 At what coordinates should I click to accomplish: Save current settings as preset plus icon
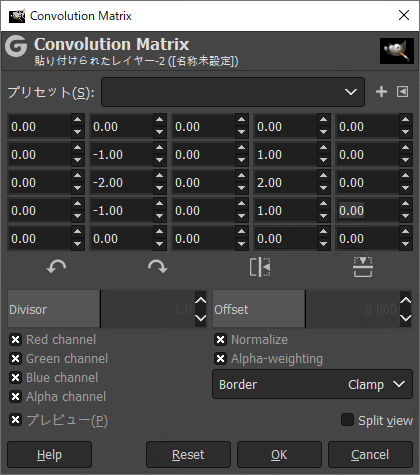coord(381,92)
